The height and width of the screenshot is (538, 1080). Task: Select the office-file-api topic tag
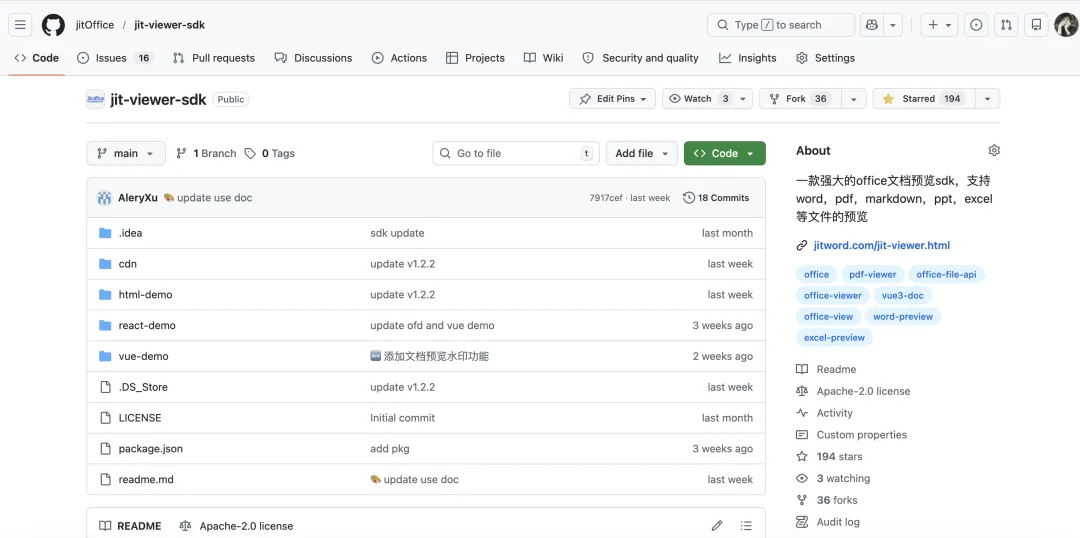point(946,274)
